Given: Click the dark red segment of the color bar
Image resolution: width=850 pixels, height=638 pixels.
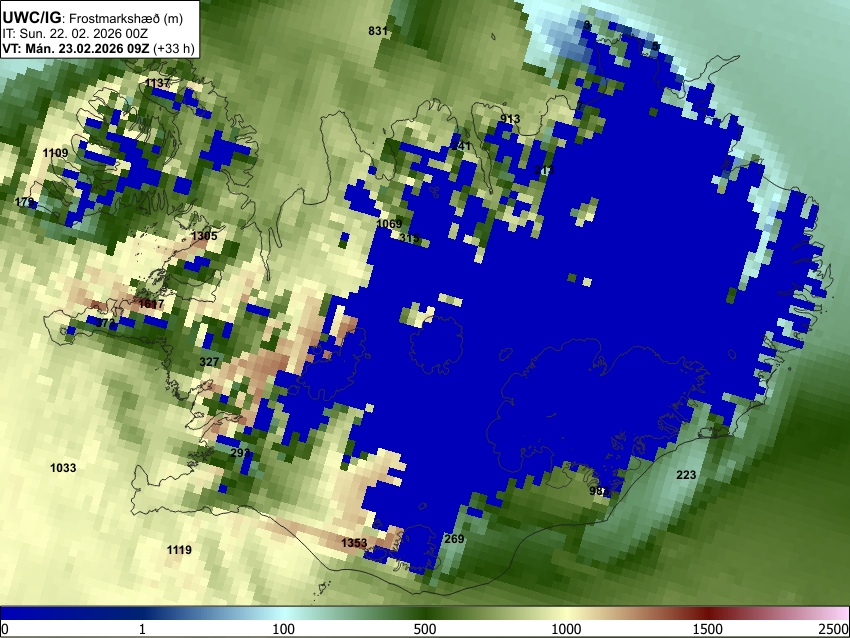Looking at the screenshot, I should click(x=708, y=614).
